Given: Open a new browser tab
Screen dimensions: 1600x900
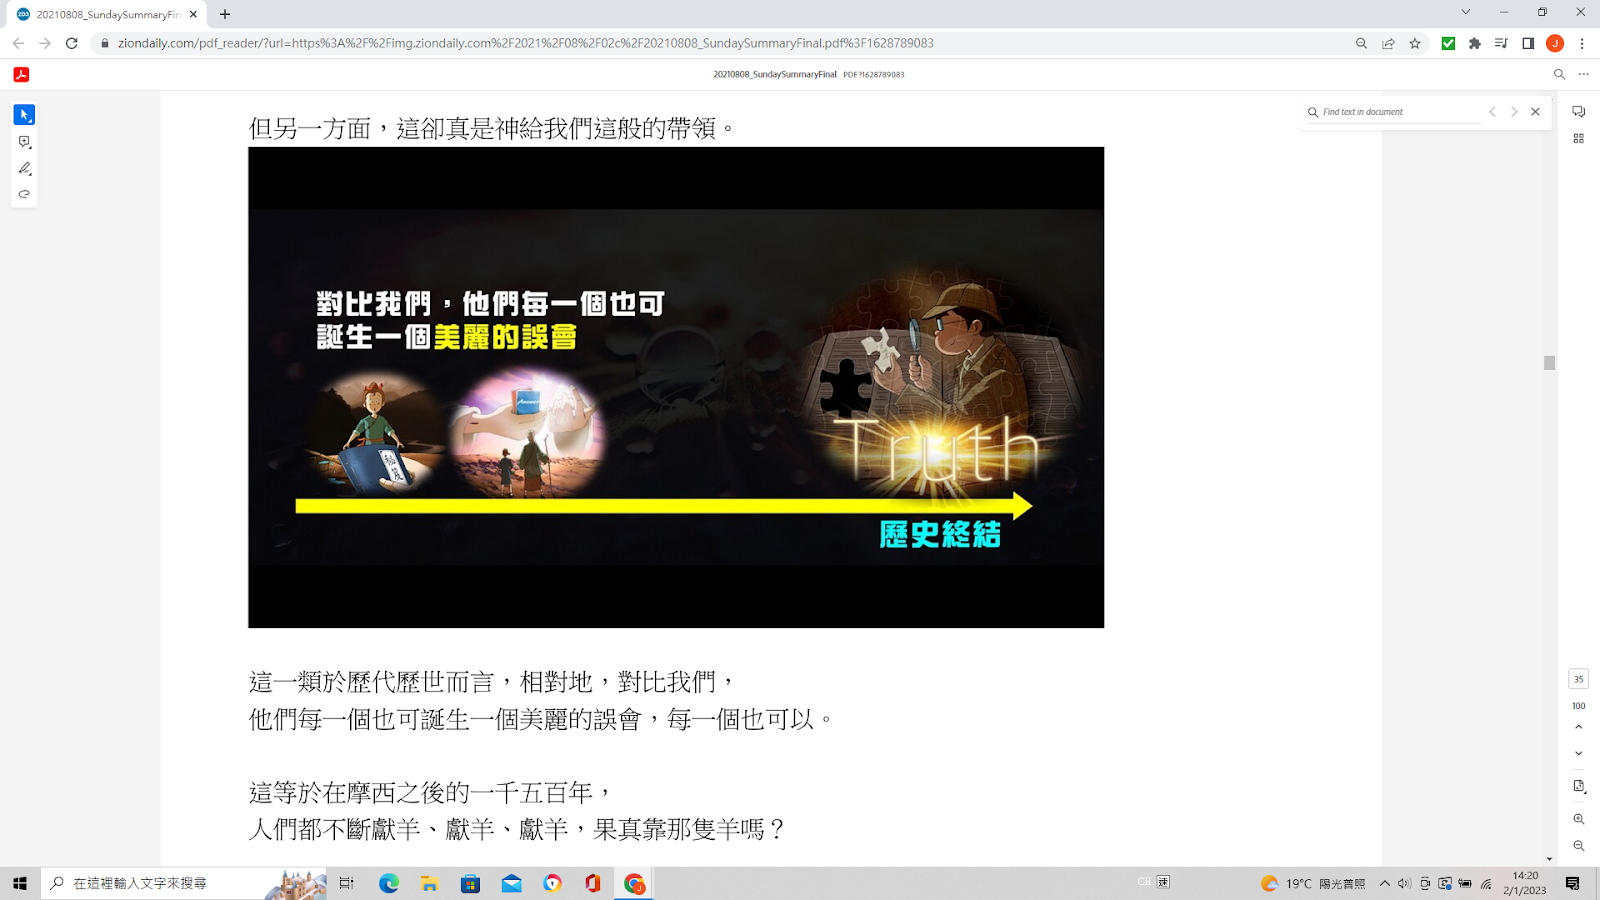Looking at the screenshot, I should (x=225, y=14).
